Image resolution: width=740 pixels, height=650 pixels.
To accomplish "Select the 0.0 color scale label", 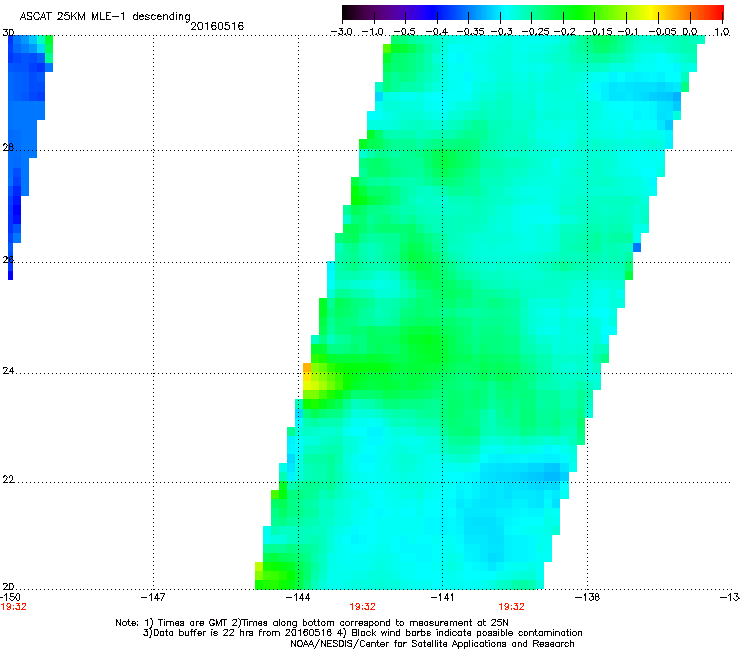I will (x=690, y=32).
